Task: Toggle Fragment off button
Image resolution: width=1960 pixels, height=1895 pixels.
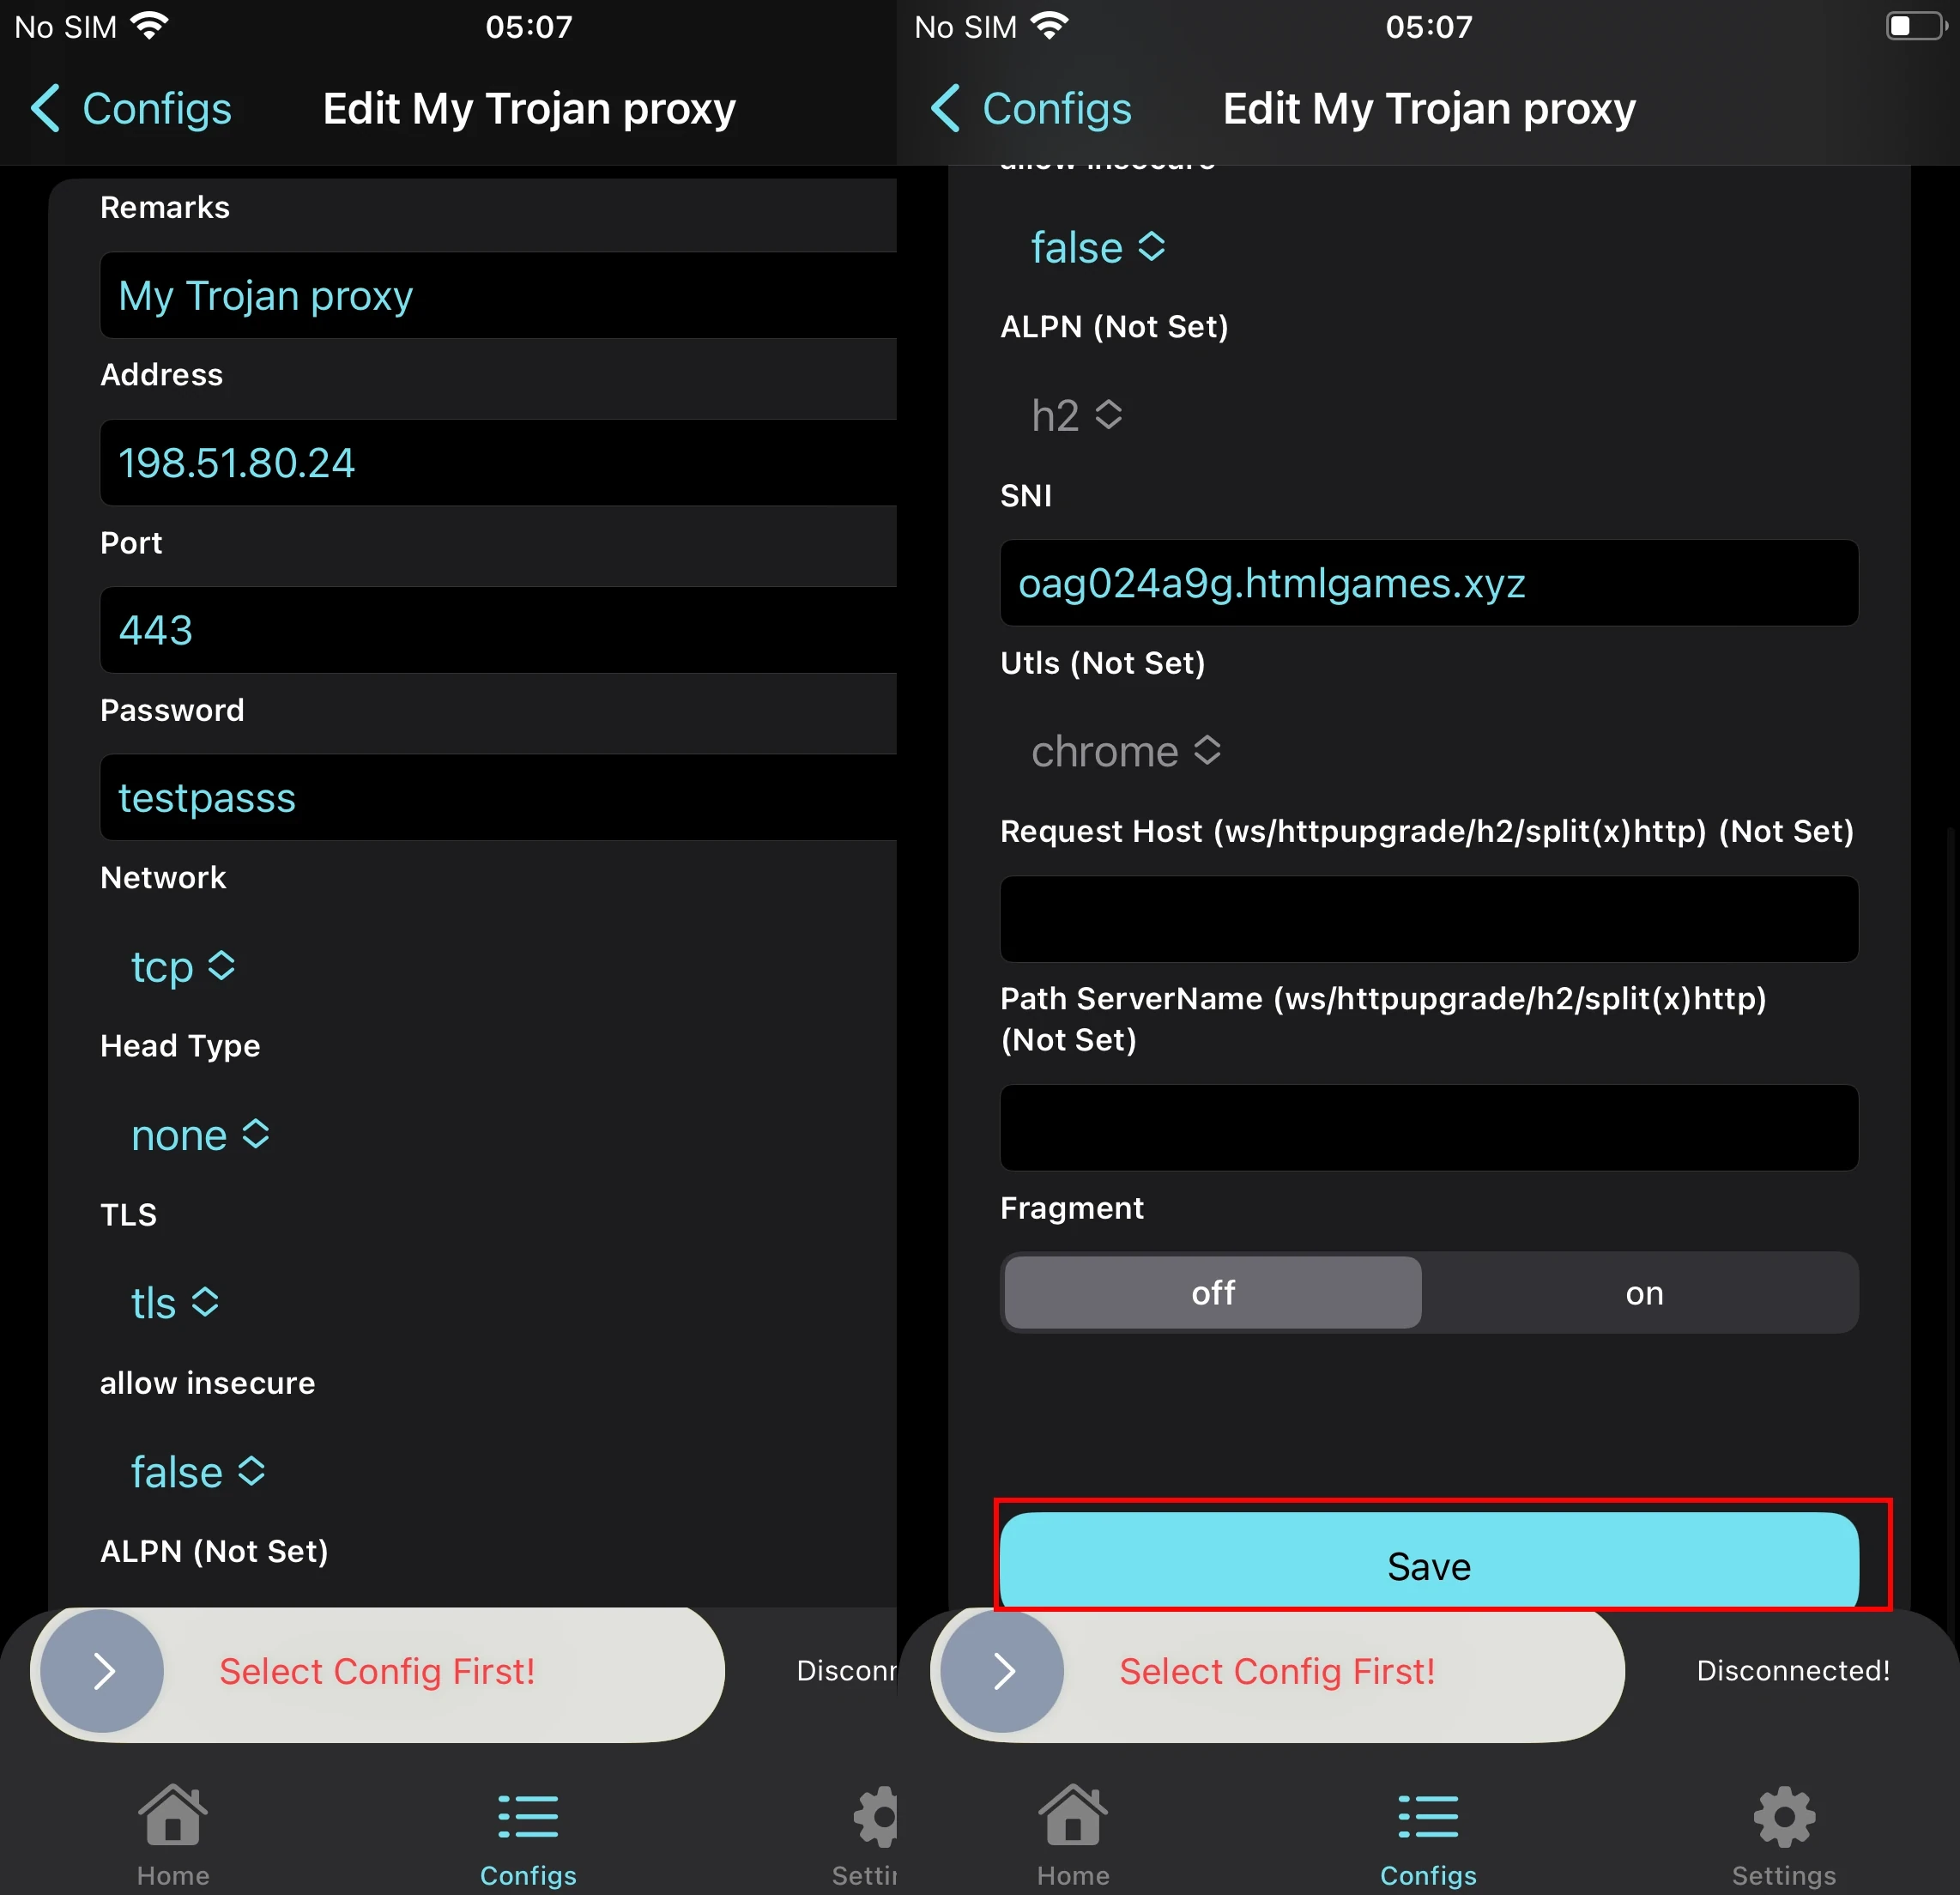Action: [1213, 1293]
